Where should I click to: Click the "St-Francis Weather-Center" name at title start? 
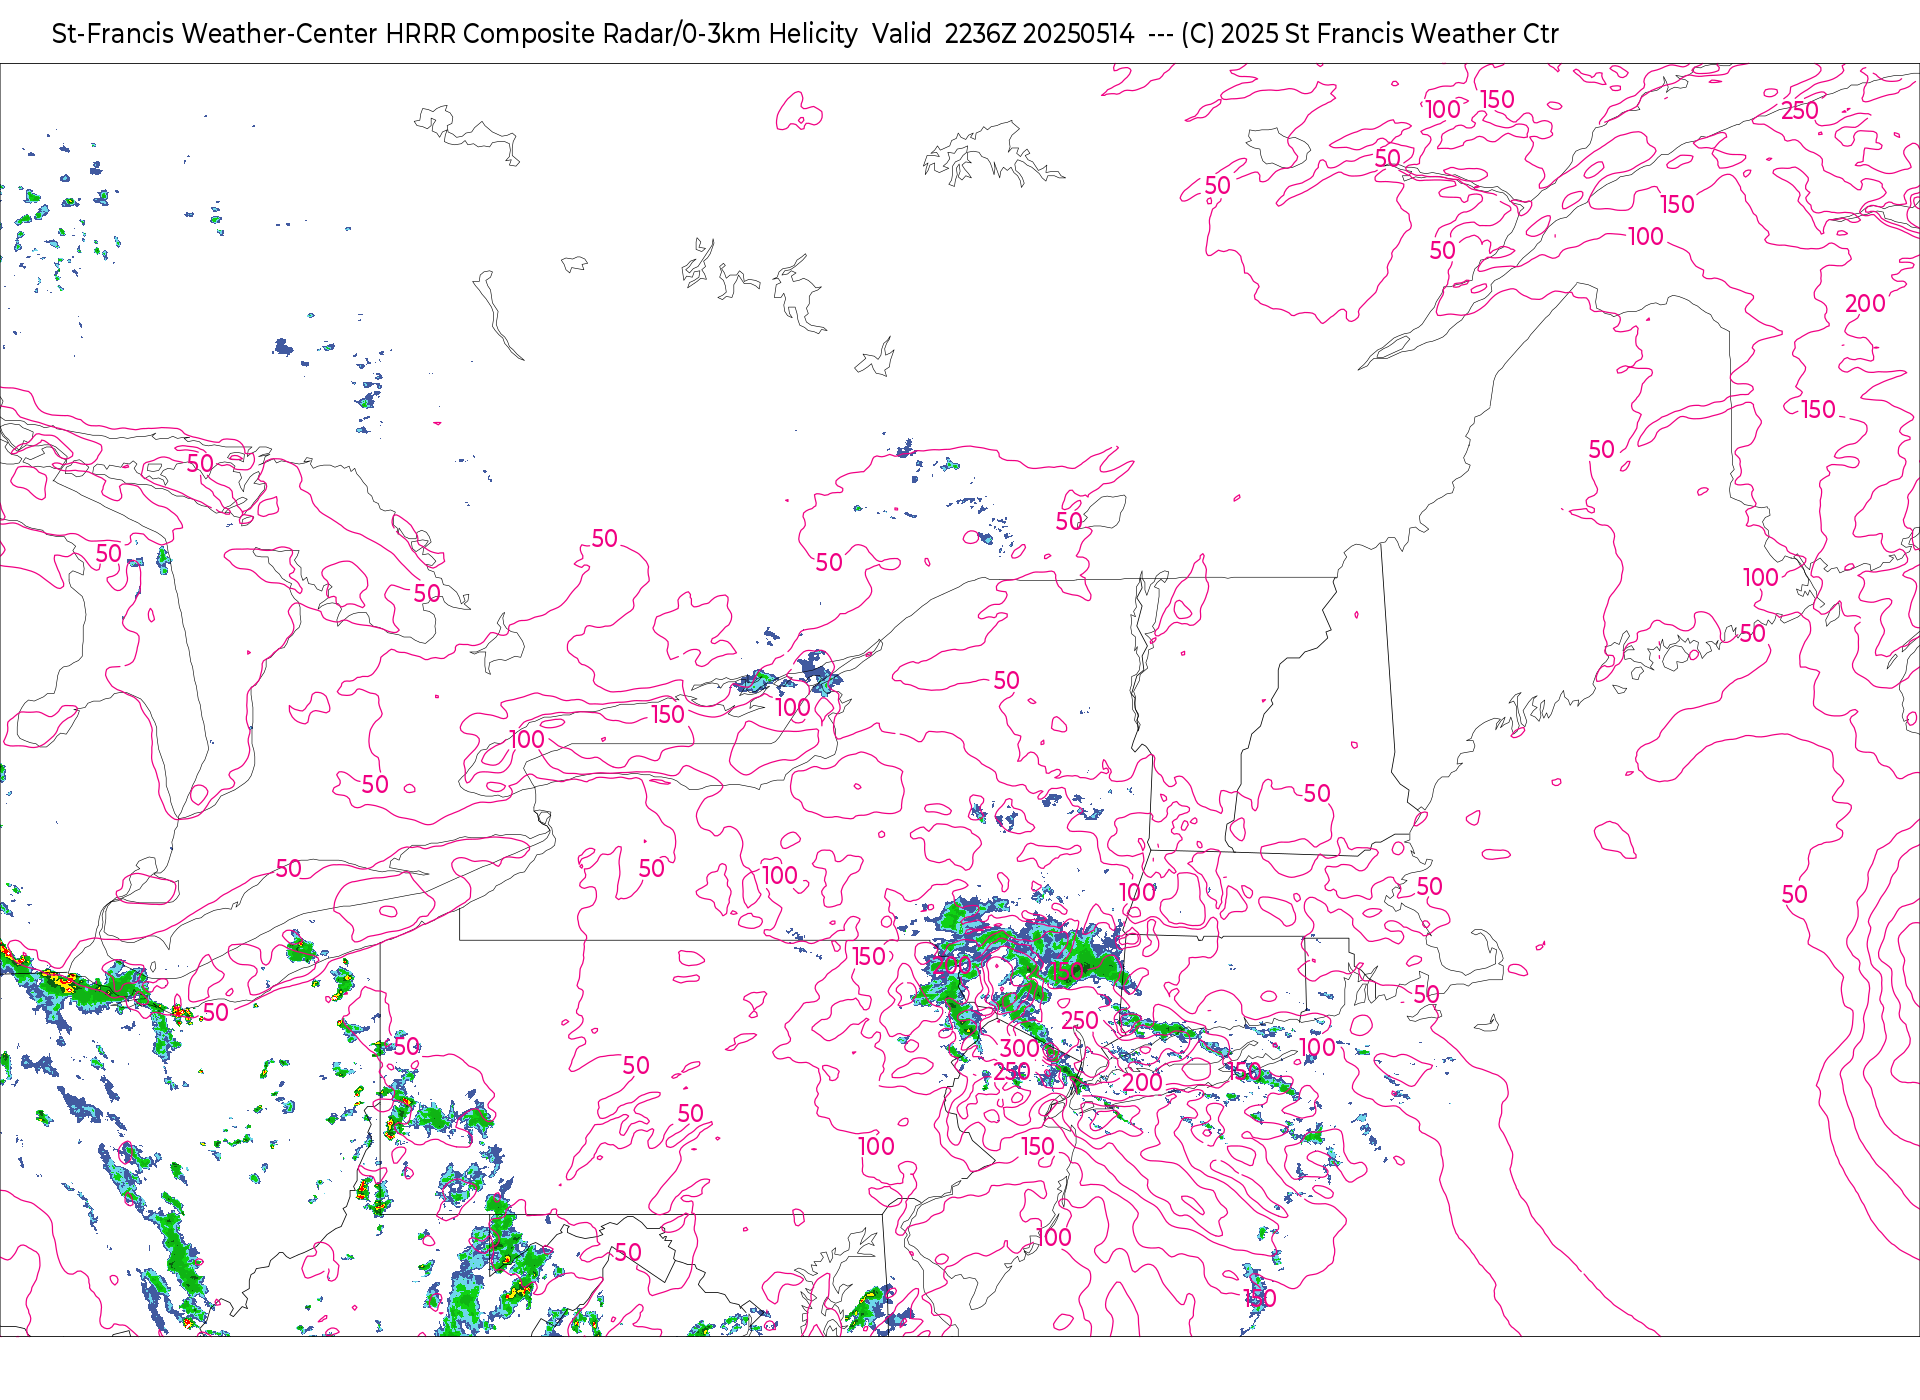coord(215,34)
